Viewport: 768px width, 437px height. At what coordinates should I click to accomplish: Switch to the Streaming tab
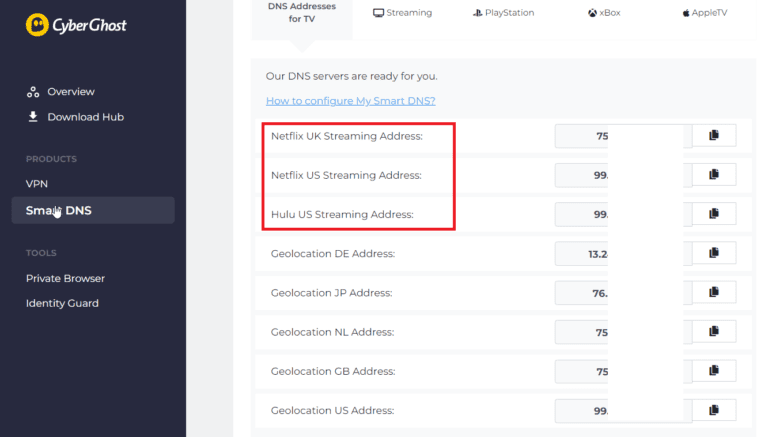click(402, 13)
